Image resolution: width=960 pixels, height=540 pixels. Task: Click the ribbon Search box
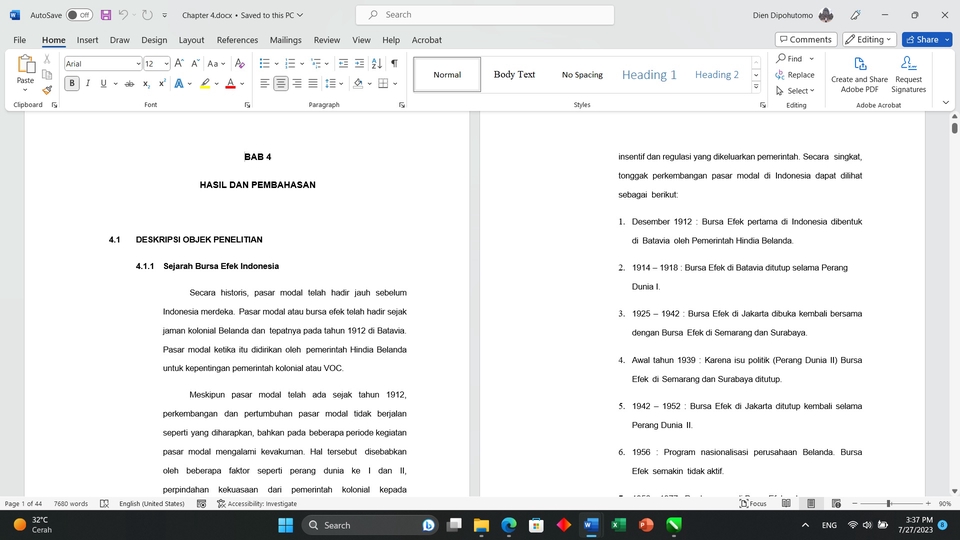(485, 15)
